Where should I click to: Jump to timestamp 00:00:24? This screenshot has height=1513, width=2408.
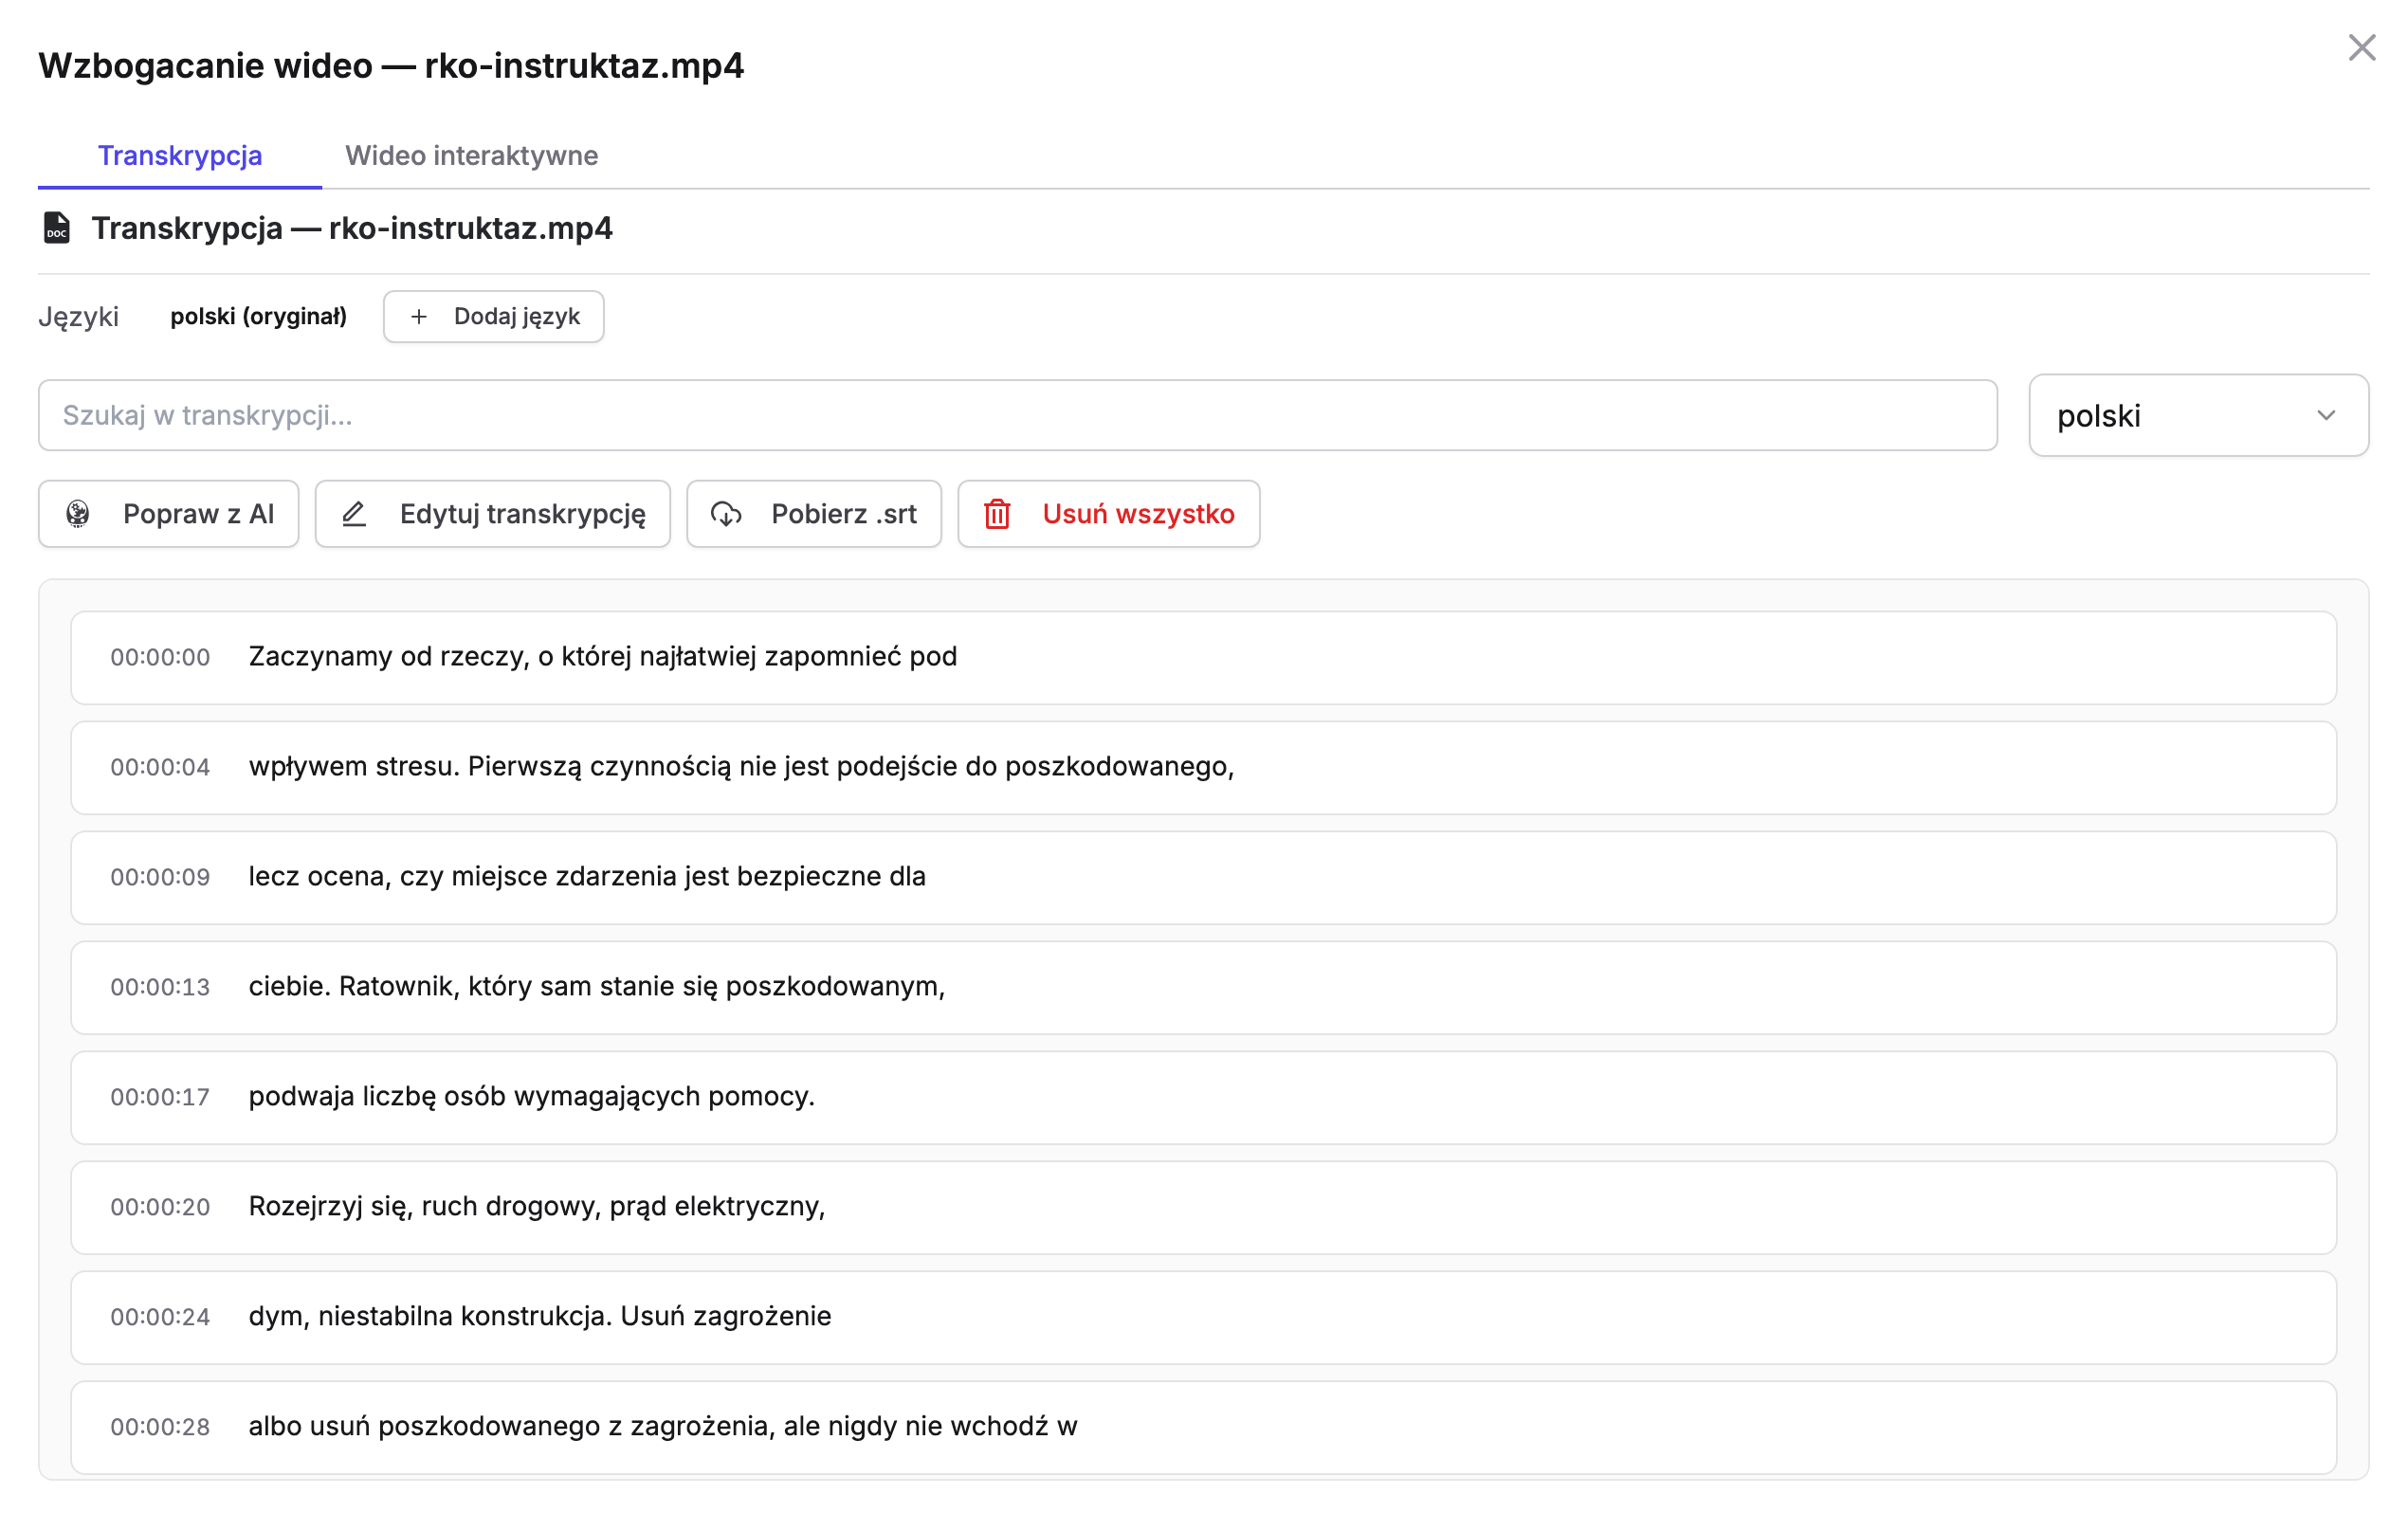[x=160, y=1317]
